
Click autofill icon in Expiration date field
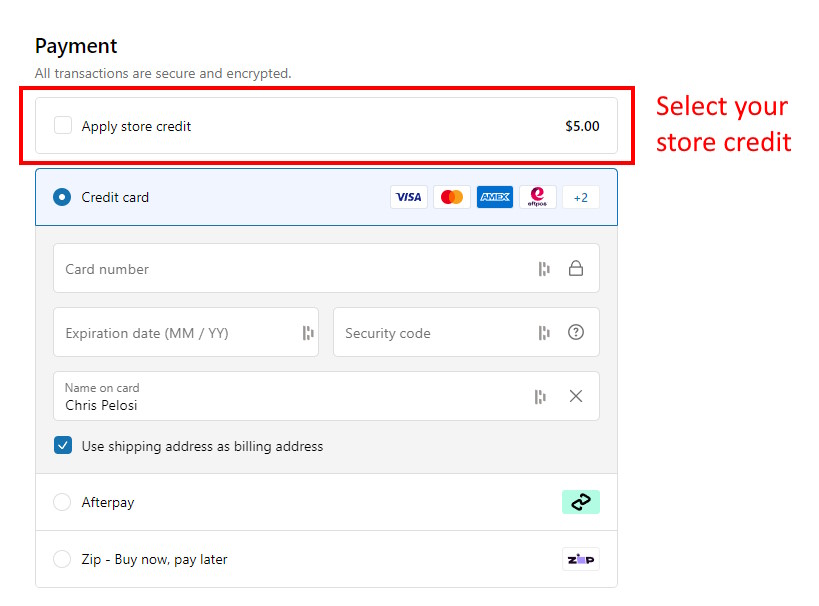pyautogui.click(x=308, y=333)
